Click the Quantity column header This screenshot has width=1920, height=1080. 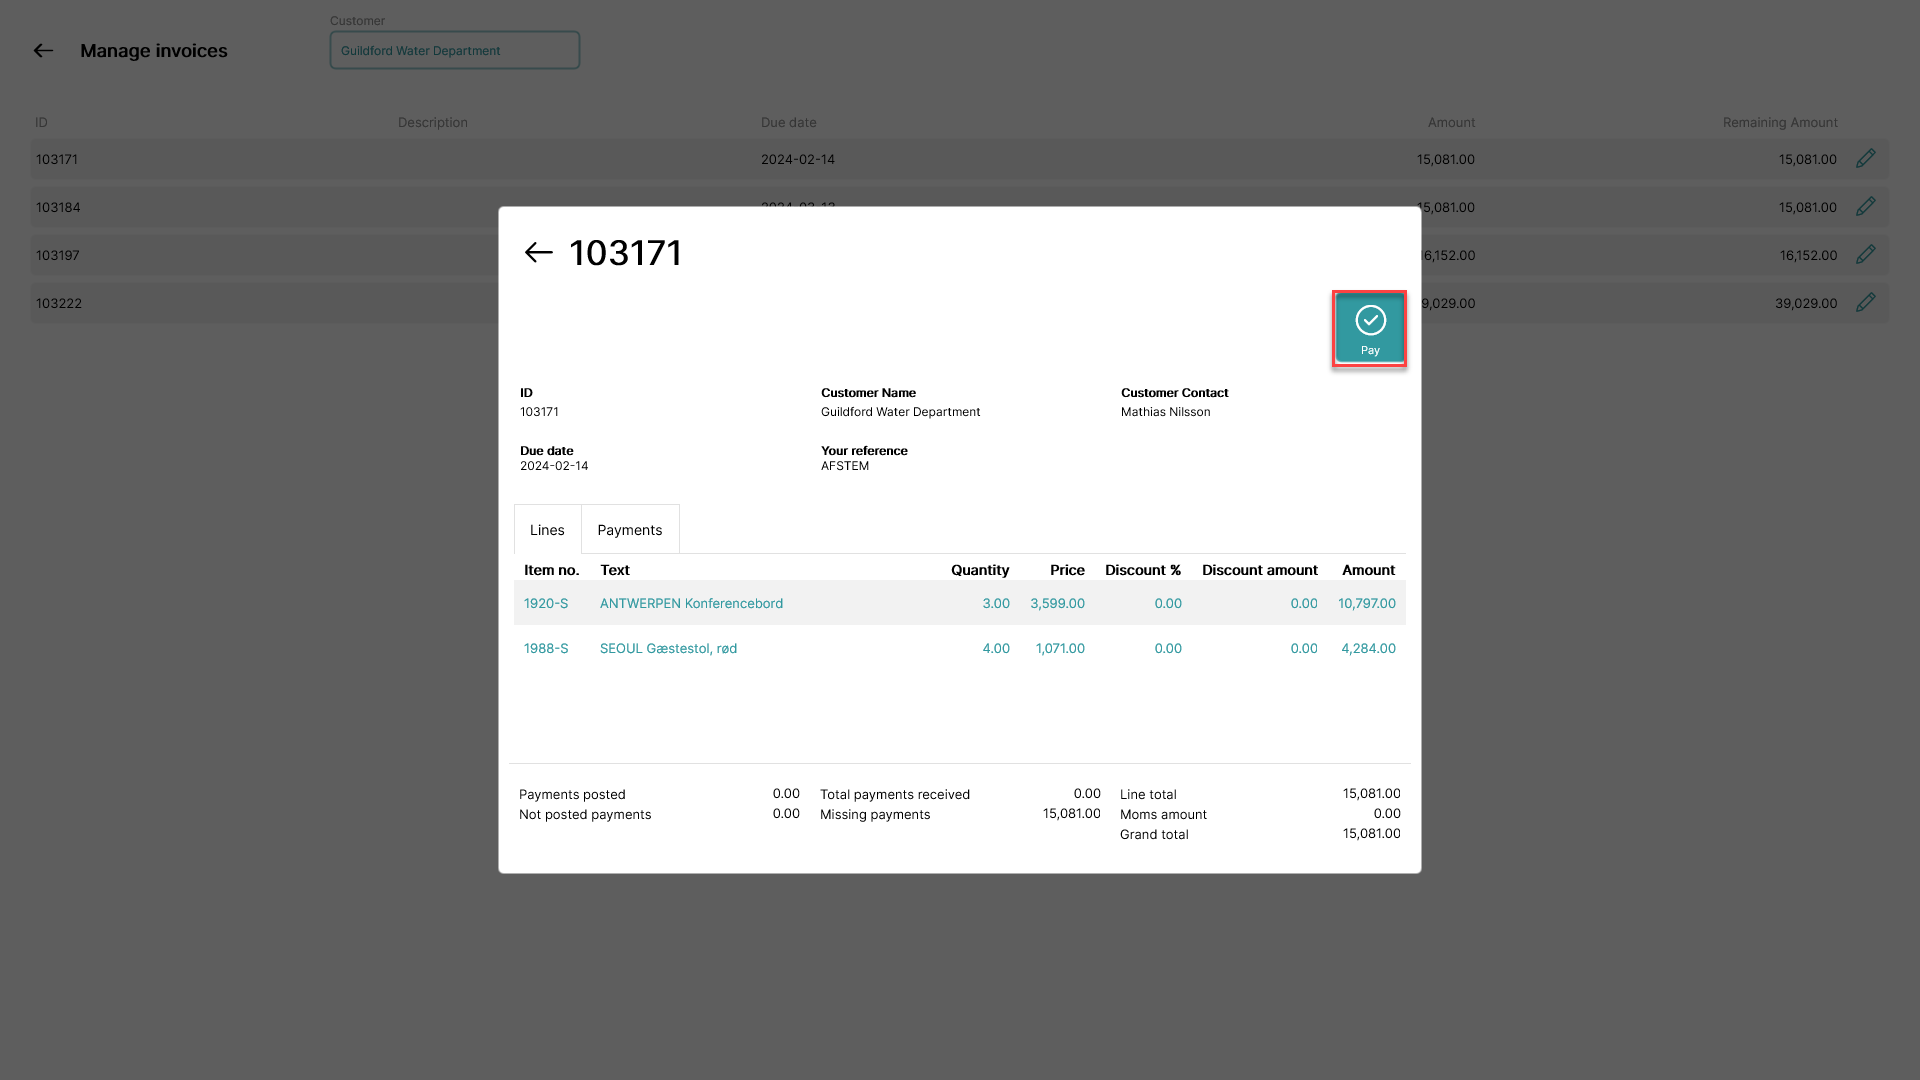pyautogui.click(x=980, y=570)
